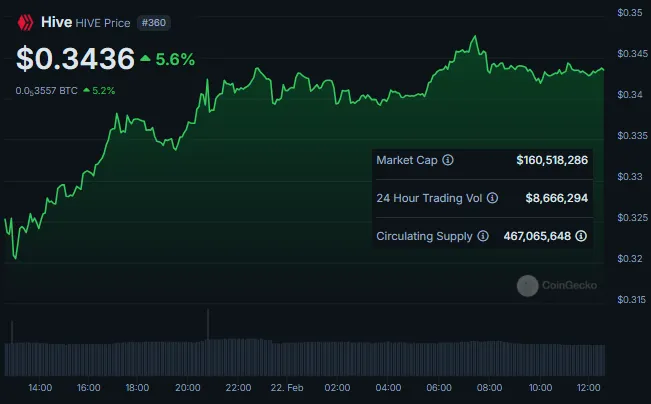
Task: Click the 22. Feb date label
Action: point(287,388)
